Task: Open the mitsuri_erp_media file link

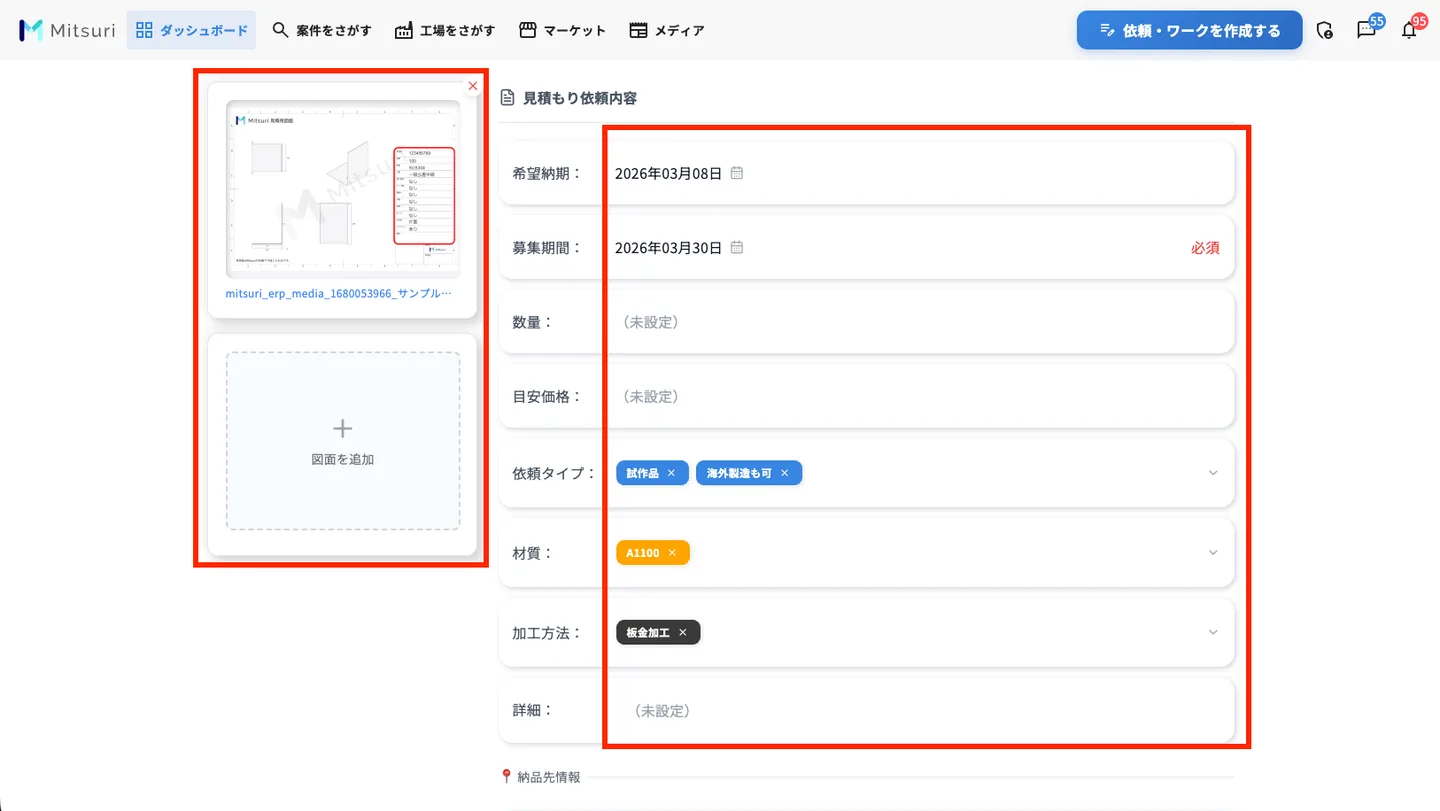Action: coord(339,294)
